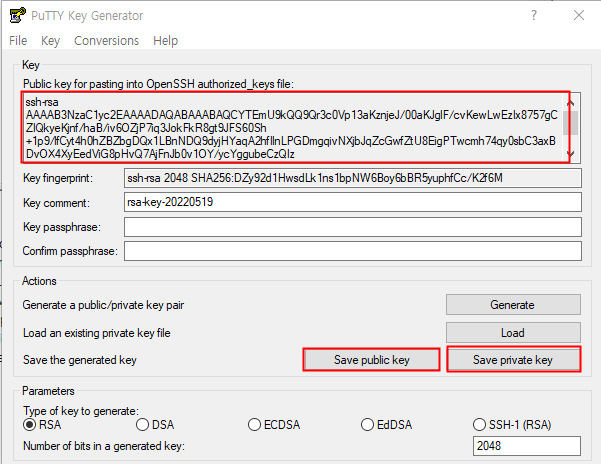
Task: Select the RSA key type
Action: tap(42, 425)
